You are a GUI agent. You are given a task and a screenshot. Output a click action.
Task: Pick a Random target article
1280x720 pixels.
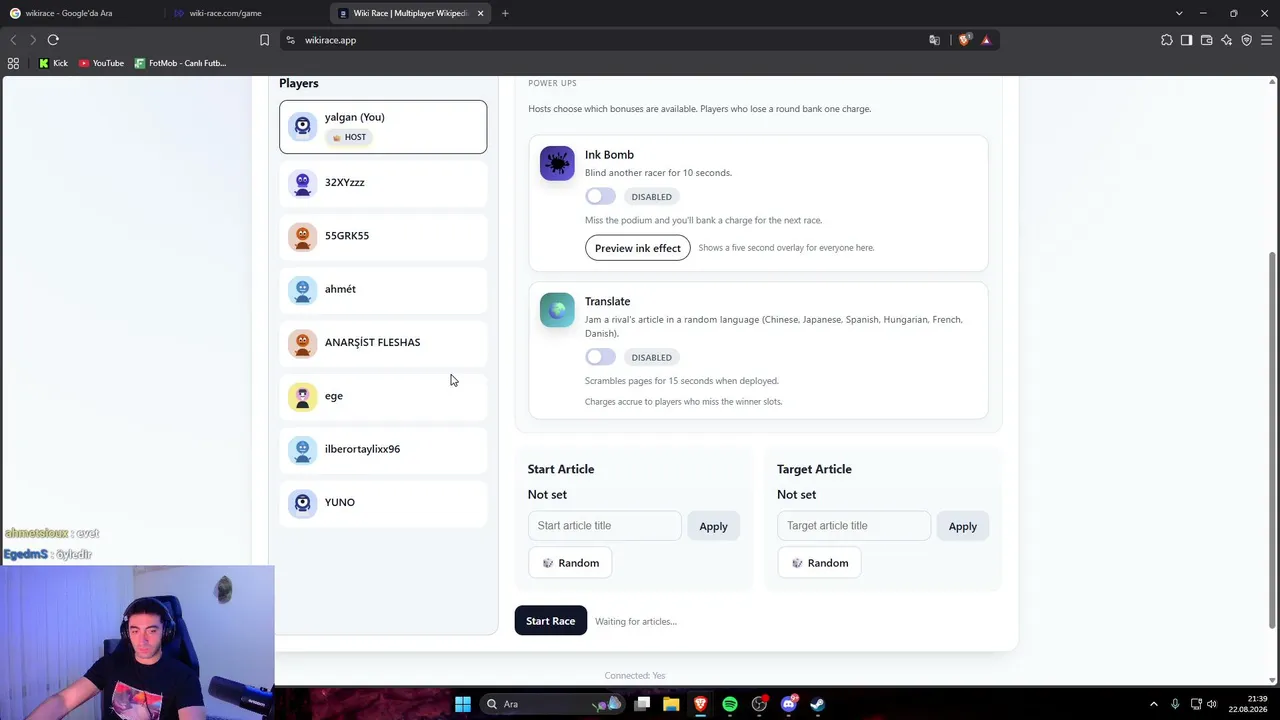(x=819, y=563)
